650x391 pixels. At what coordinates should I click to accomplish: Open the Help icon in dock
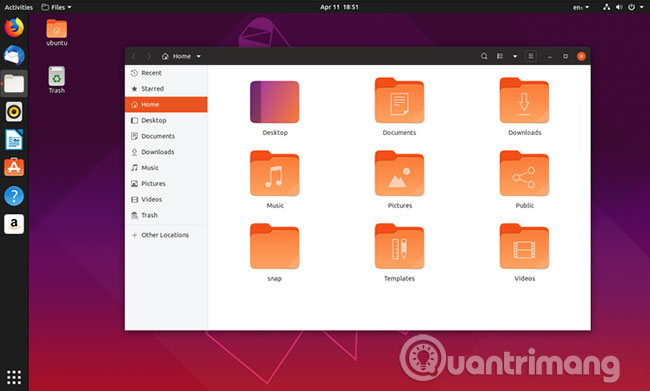(x=14, y=196)
